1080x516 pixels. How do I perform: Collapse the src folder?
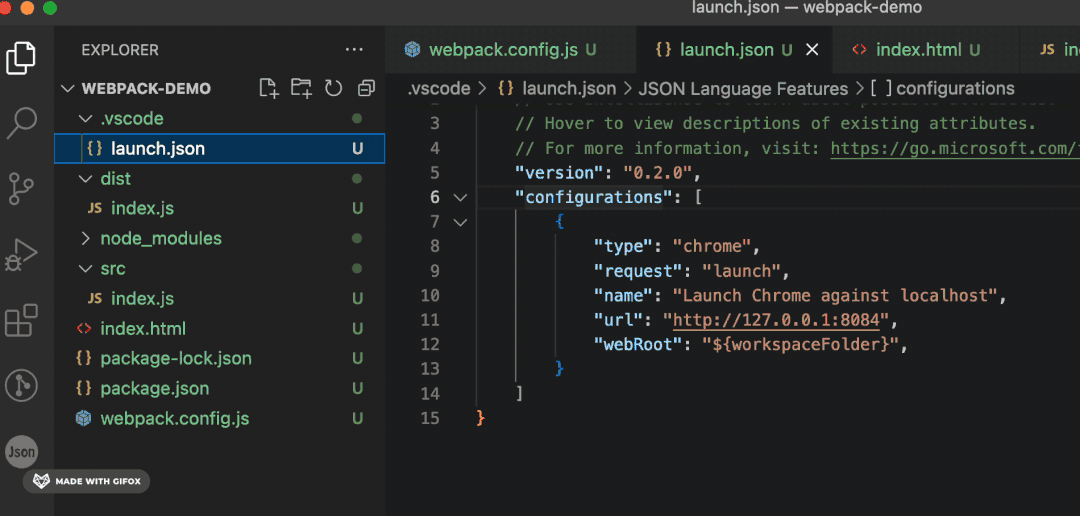85,268
